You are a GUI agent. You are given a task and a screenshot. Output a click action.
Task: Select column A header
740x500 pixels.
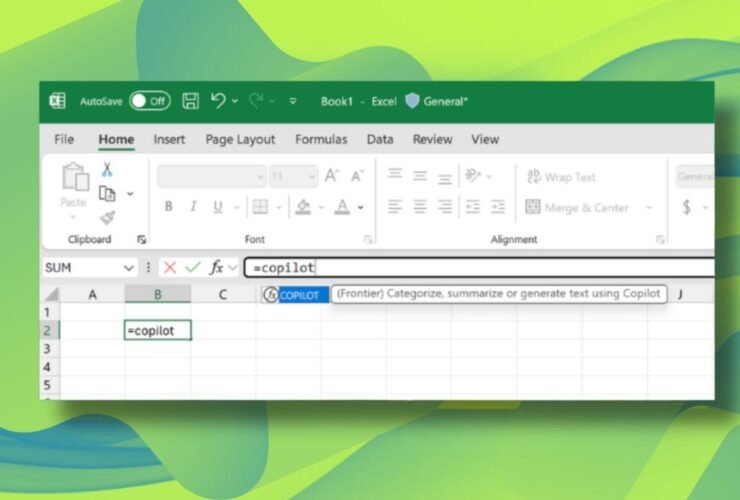click(92, 295)
